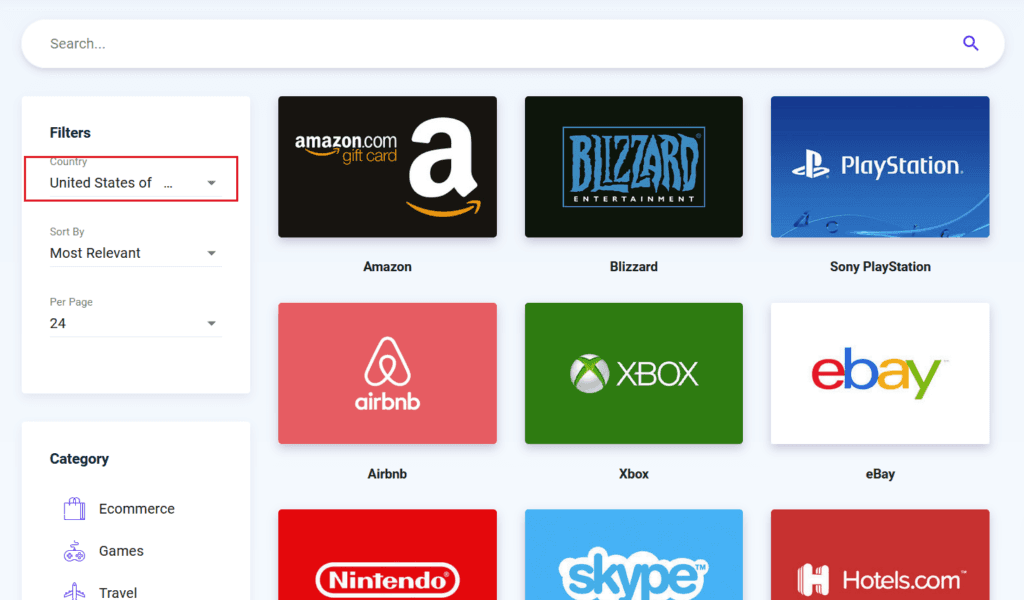The width and height of the screenshot is (1024, 600).
Task: Open the Blizzard Entertainment card
Action: (633, 167)
